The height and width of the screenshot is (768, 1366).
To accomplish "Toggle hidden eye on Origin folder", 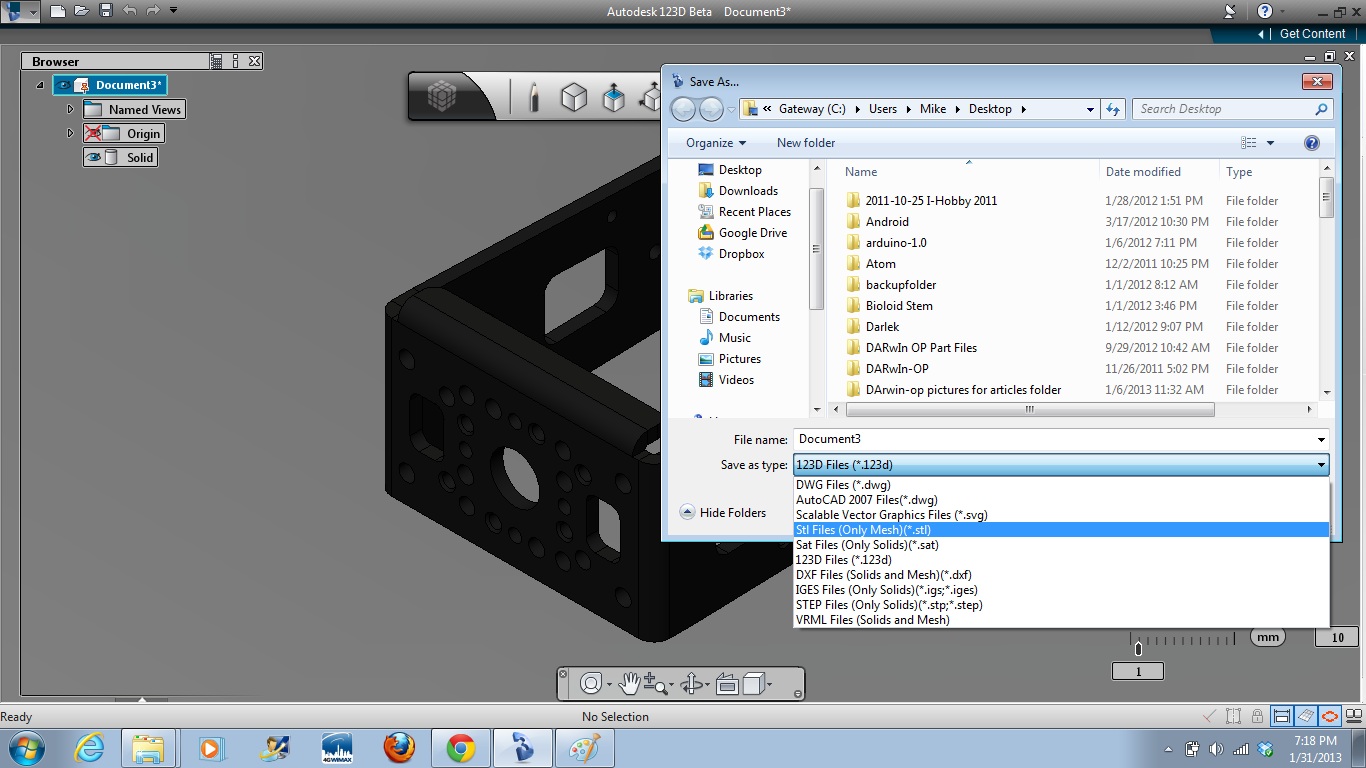I will (93, 133).
